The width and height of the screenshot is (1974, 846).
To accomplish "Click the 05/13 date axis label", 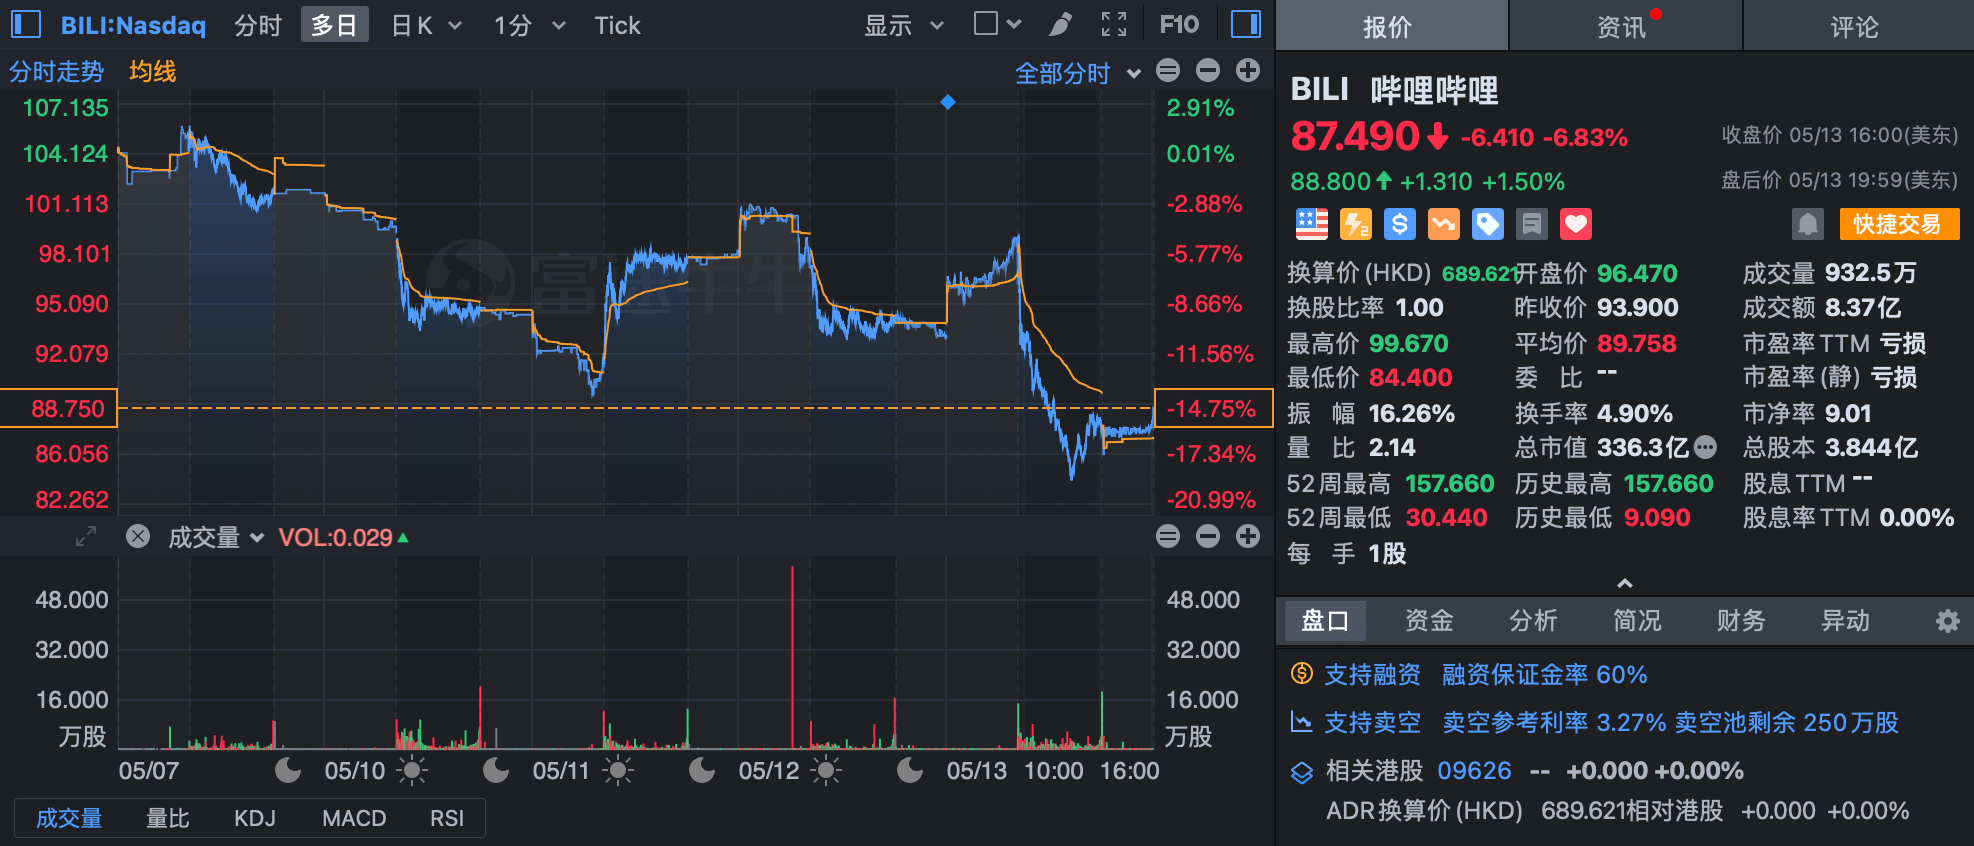I will [977, 771].
